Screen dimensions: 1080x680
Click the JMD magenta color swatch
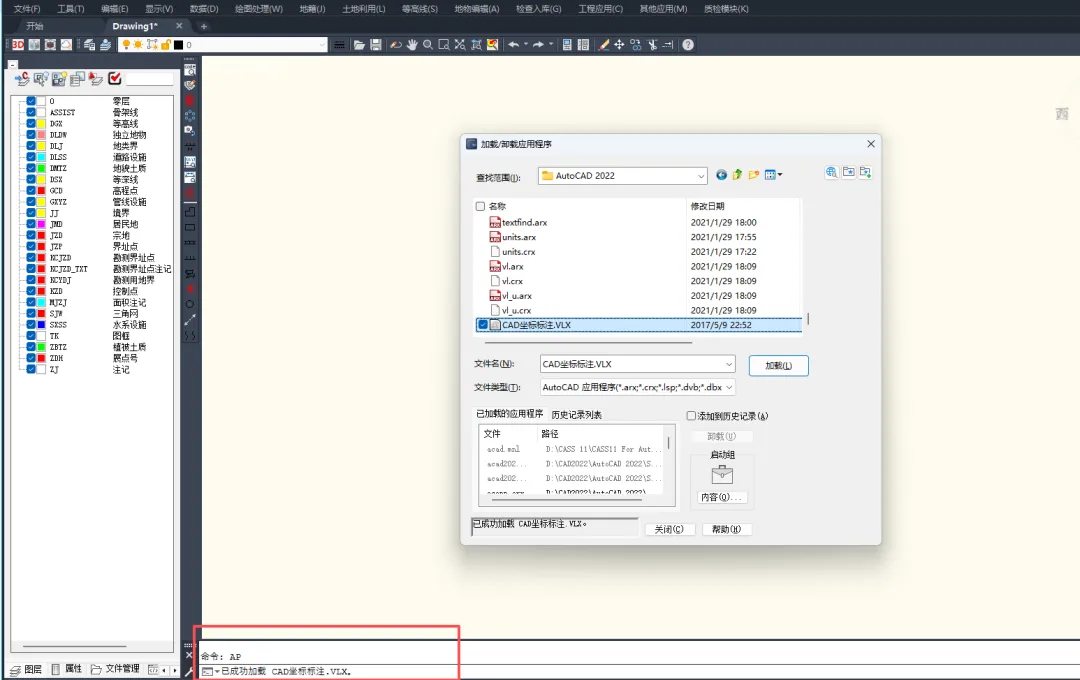(41, 224)
